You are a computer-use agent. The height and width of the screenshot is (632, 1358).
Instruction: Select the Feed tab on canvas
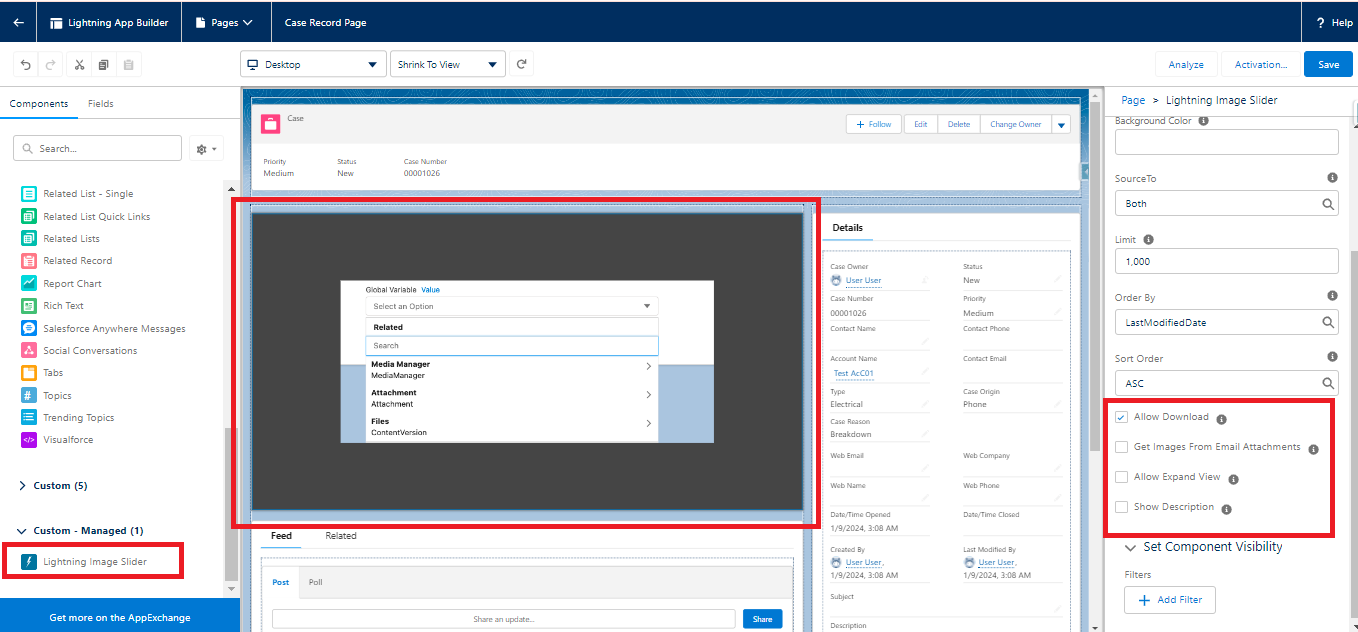click(282, 536)
